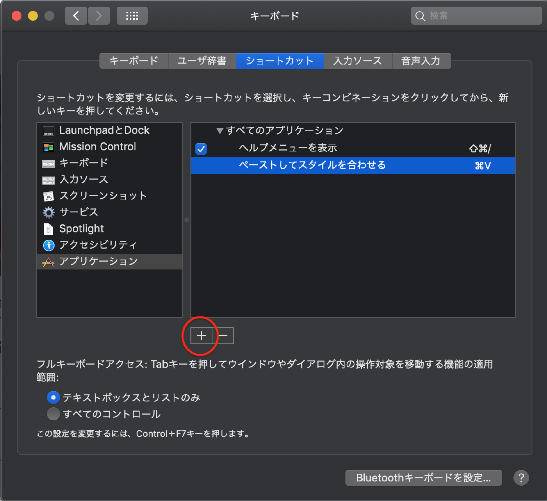Click the Spotlight document icon
547x501 pixels.
coord(48,229)
